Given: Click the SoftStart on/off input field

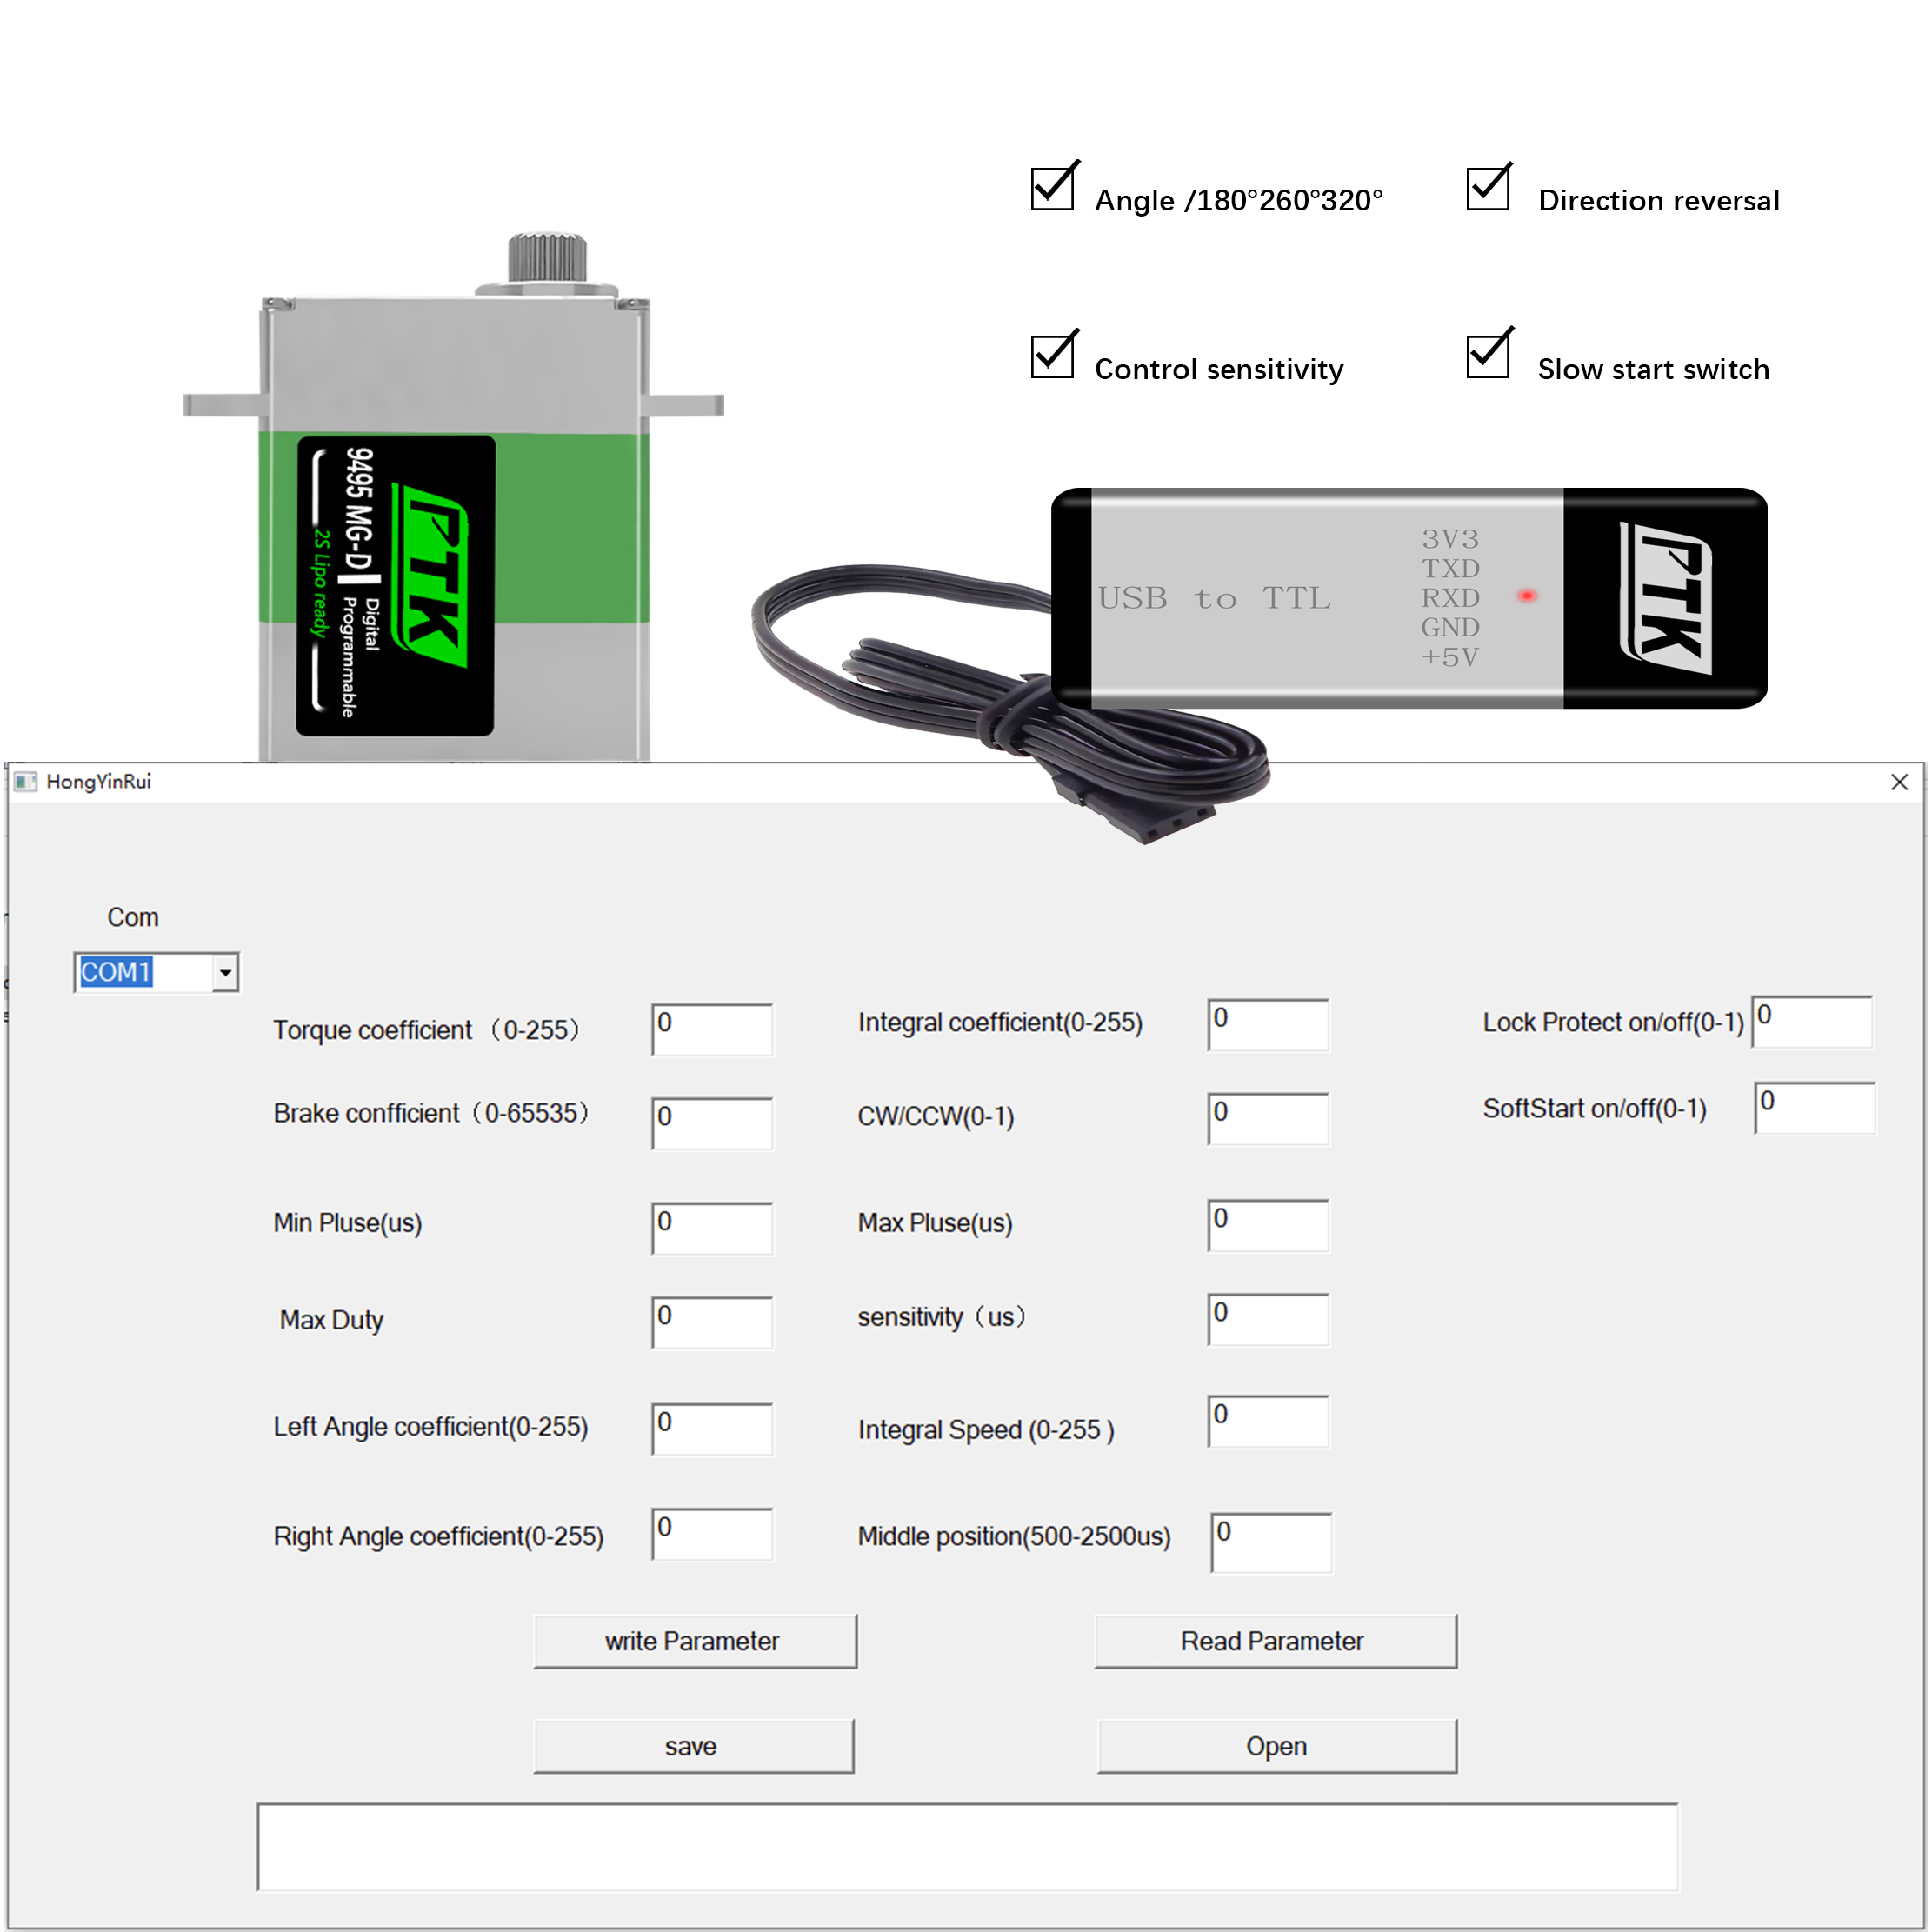Looking at the screenshot, I should click(1815, 1107).
